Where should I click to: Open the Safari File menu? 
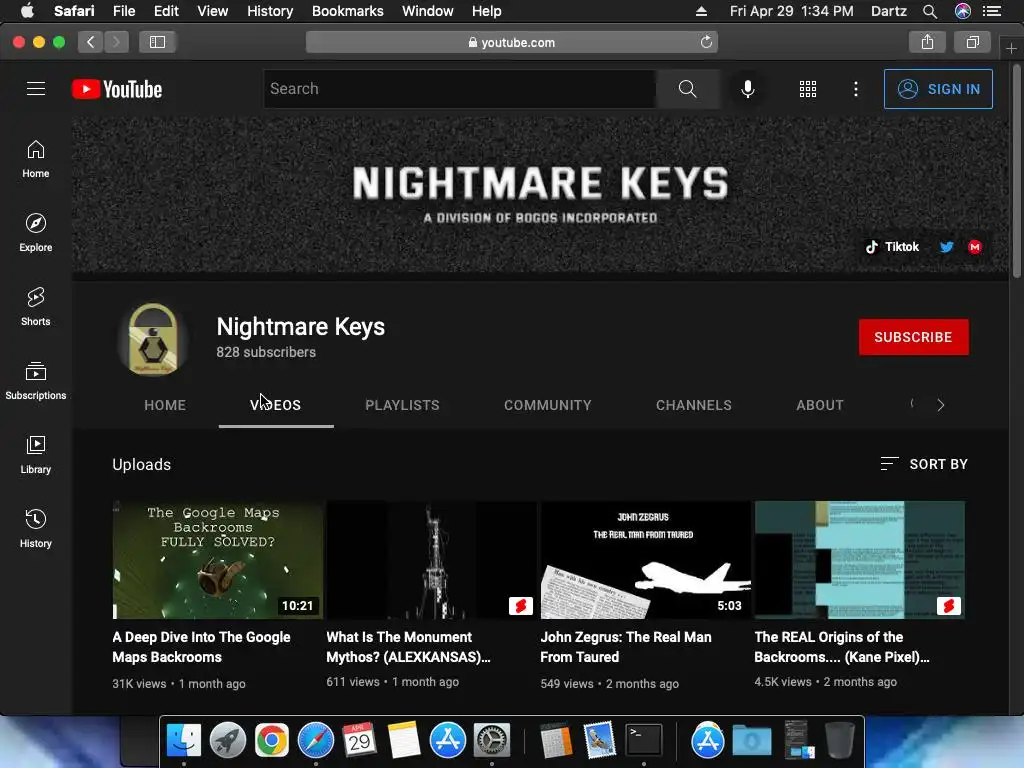[123, 11]
